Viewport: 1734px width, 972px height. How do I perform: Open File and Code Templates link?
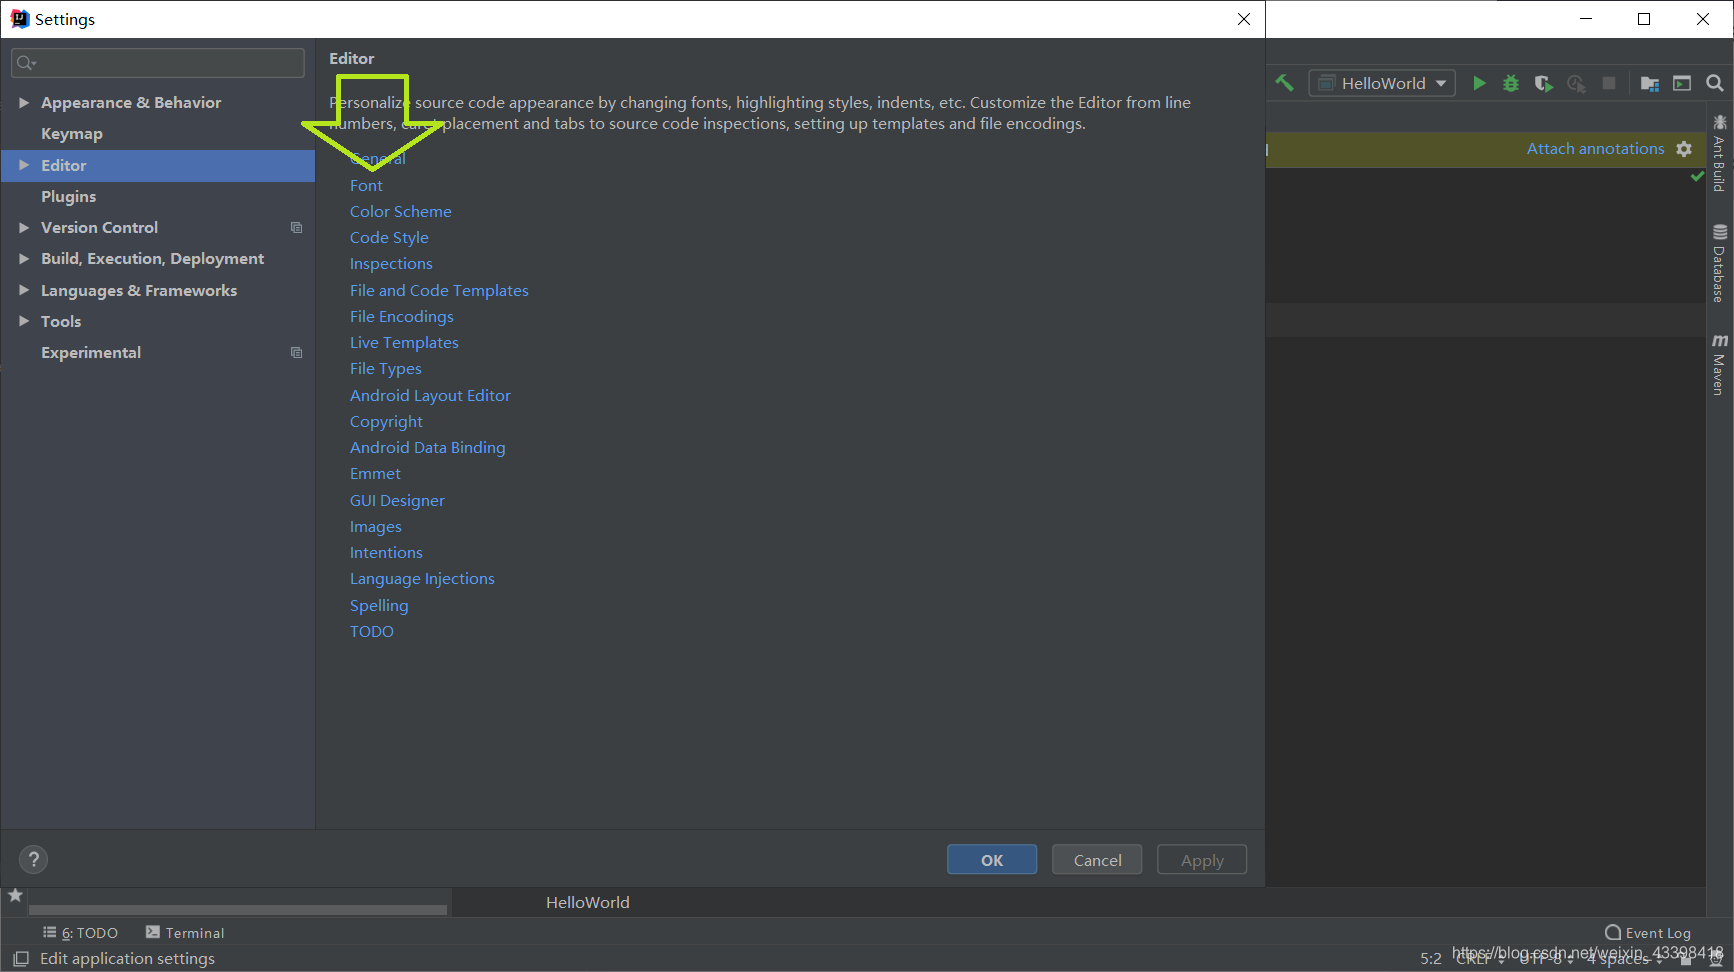pos(439,291)
